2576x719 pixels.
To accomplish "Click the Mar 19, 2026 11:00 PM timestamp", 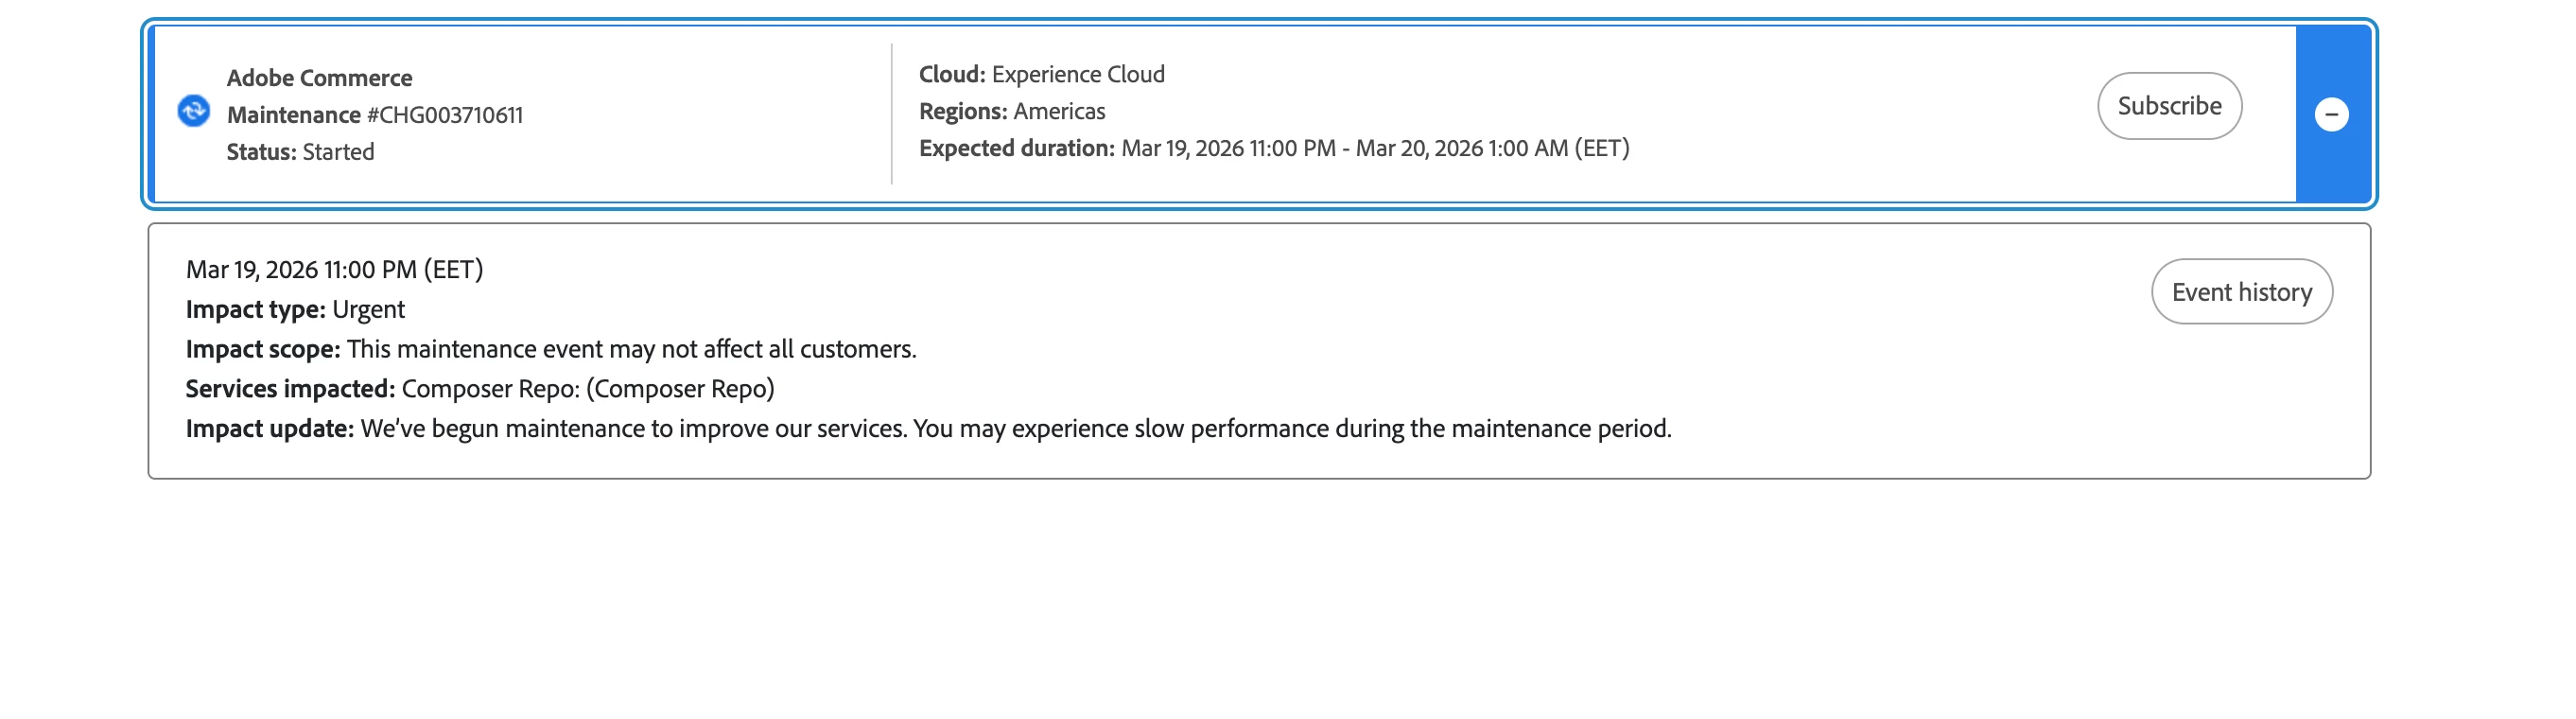I will point(334,270).
